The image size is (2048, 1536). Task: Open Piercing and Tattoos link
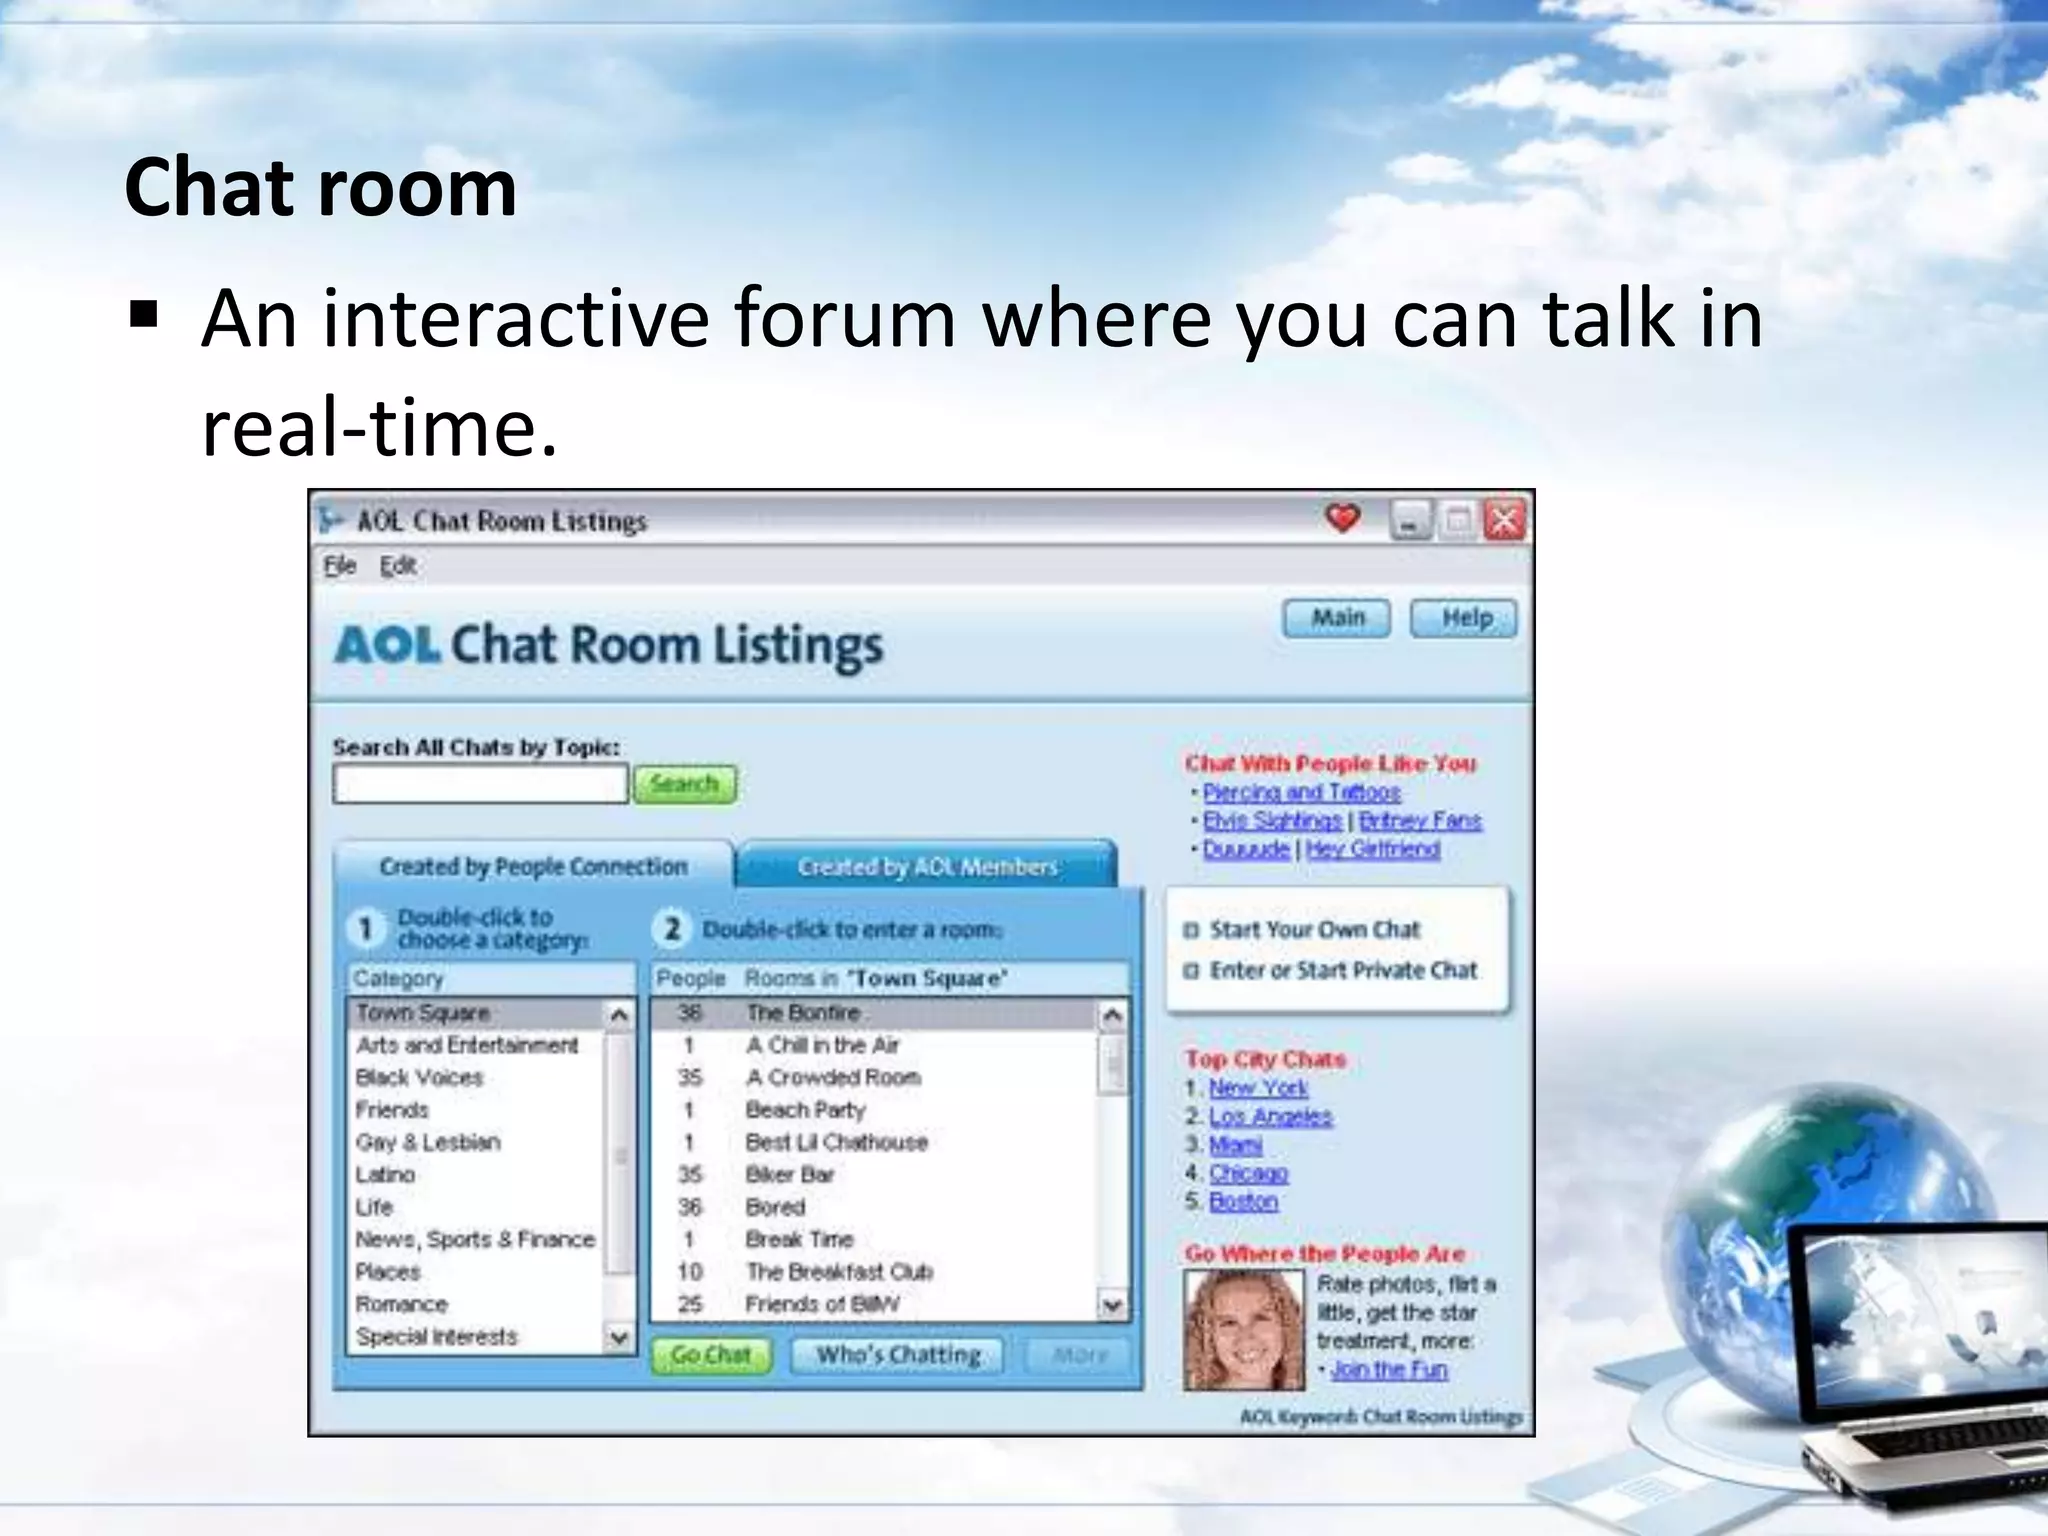click(1301, 792)
